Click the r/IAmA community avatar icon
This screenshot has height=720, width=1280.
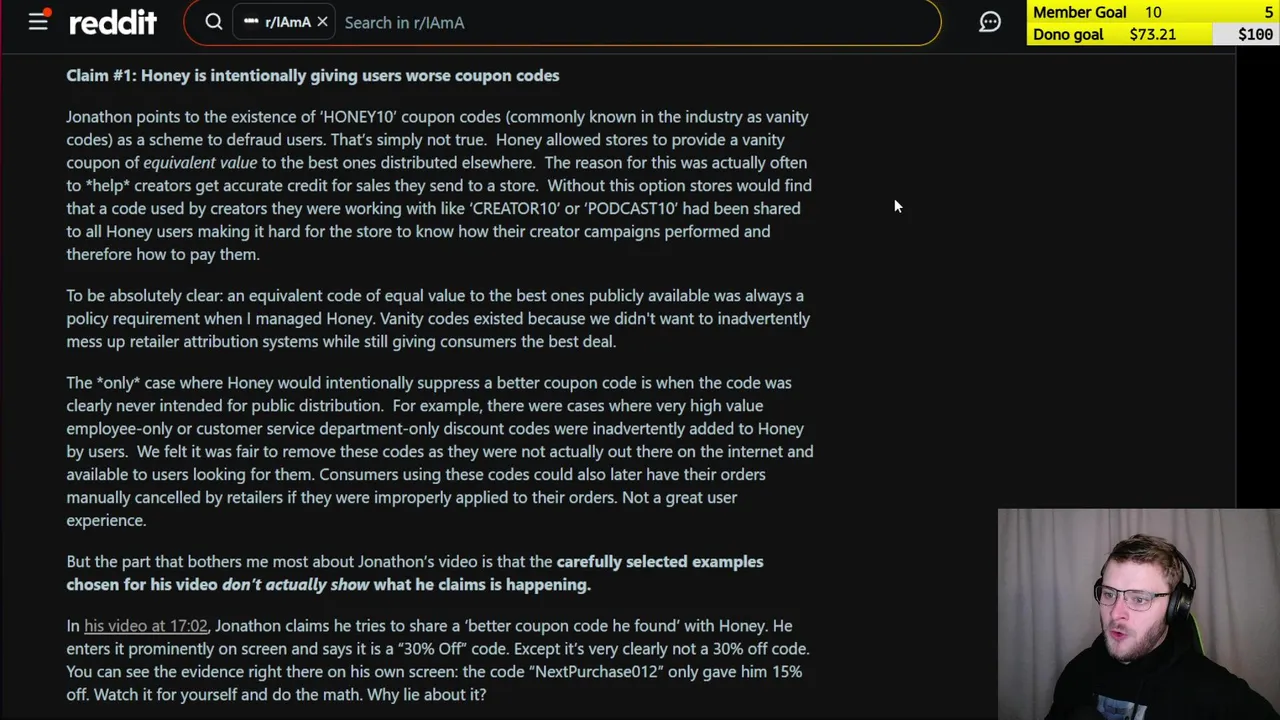(x=251, y=22)
